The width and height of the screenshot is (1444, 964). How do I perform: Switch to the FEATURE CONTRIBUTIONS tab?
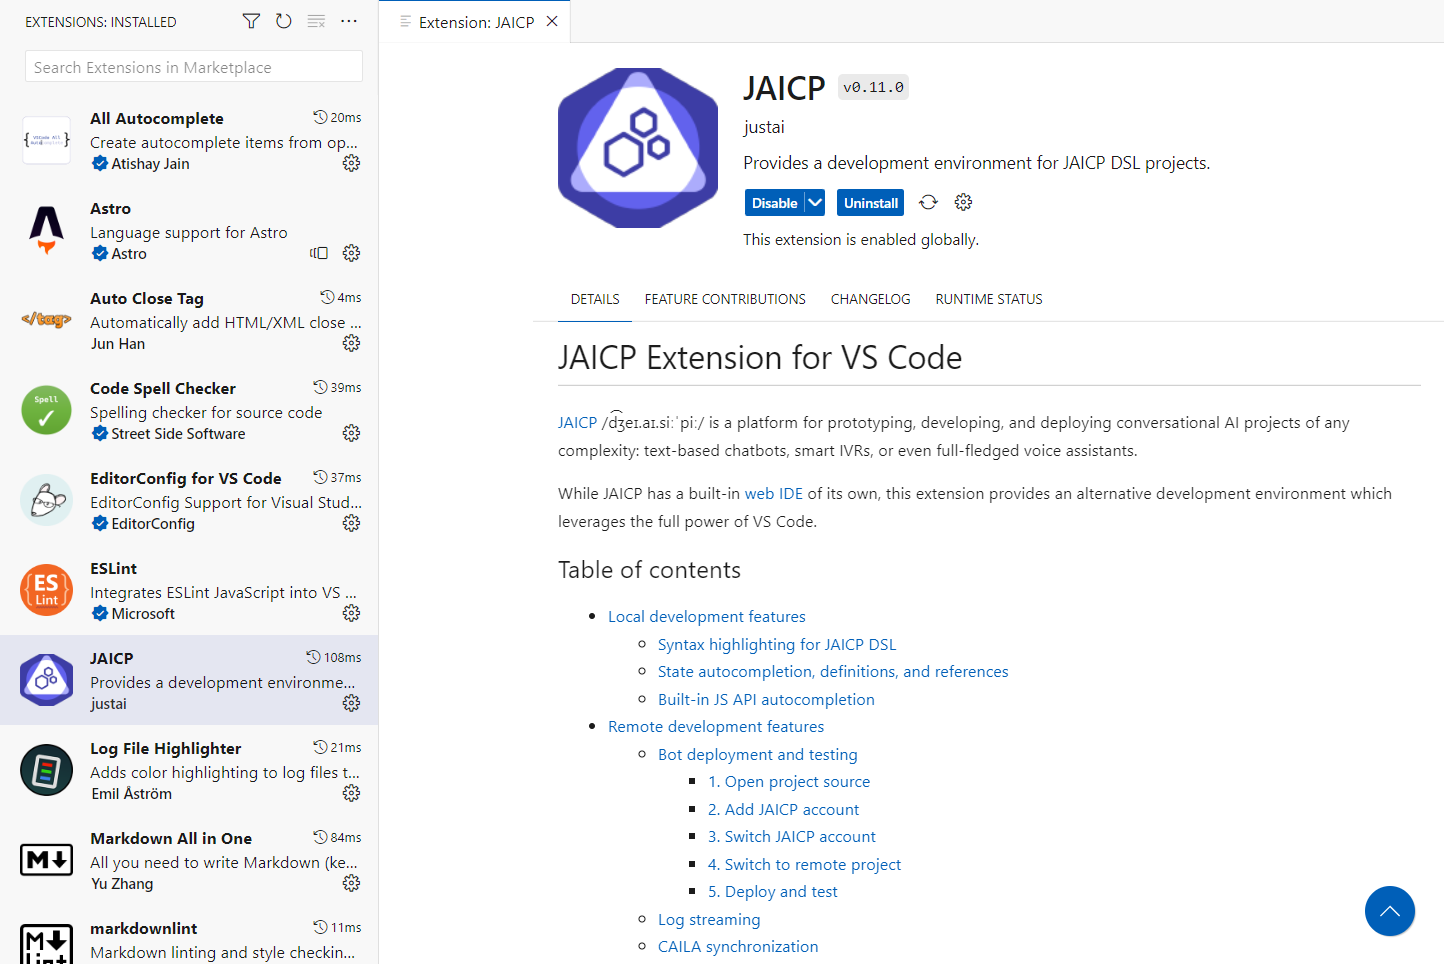(725, 298)
